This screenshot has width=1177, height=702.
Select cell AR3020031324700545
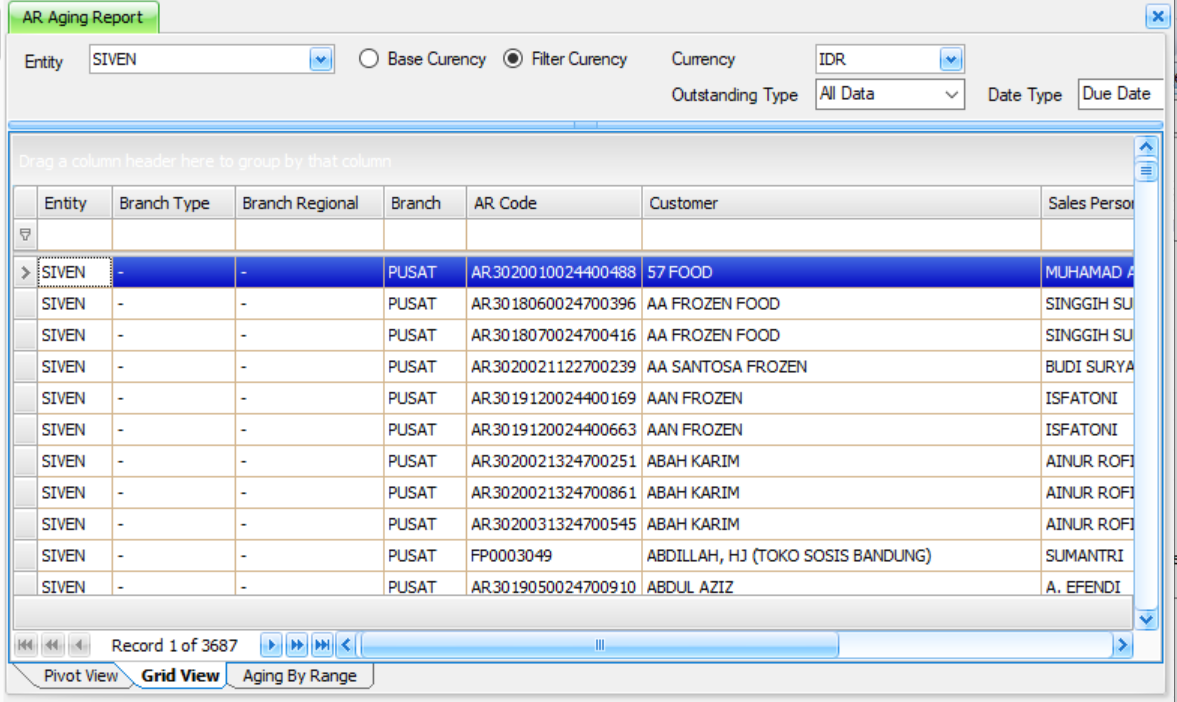[554, 524]
